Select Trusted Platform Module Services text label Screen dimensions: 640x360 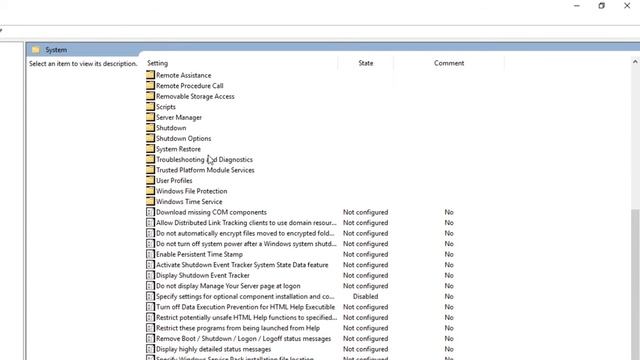[205, 170]
